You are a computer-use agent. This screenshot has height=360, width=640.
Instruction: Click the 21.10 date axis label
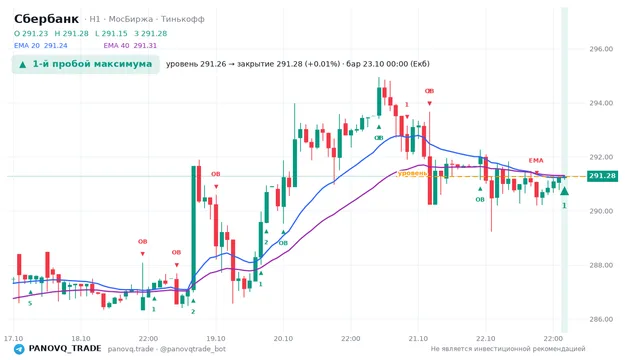418,339
